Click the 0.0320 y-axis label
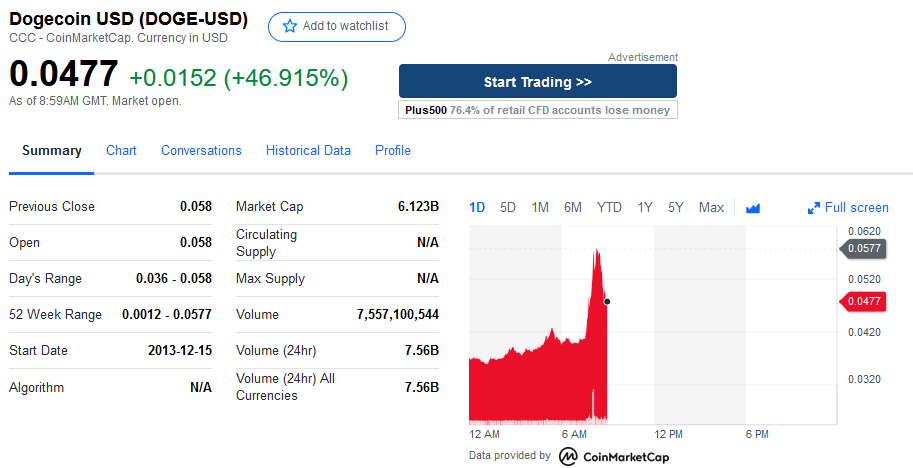Screen dimensions: 913x468 click(x=864, y=380)
